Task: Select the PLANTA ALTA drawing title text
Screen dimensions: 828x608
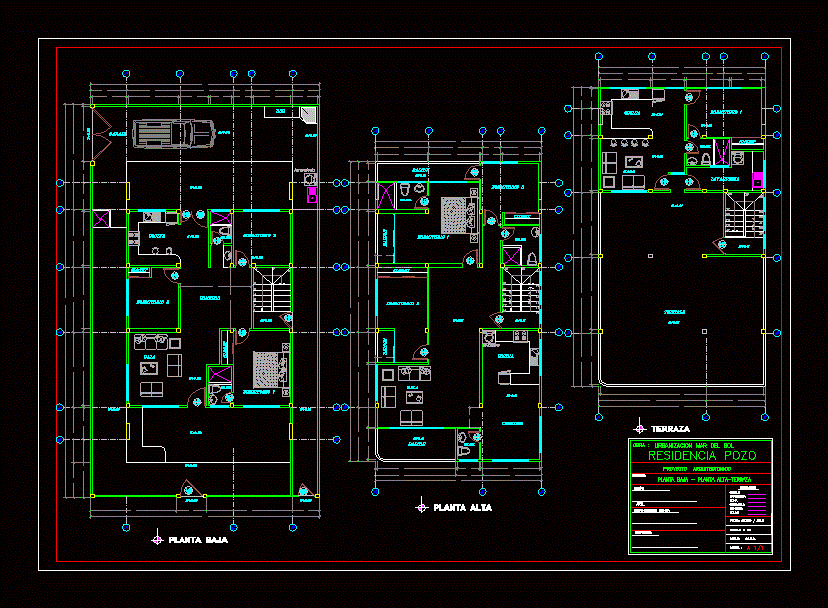Action: point(462,508)
